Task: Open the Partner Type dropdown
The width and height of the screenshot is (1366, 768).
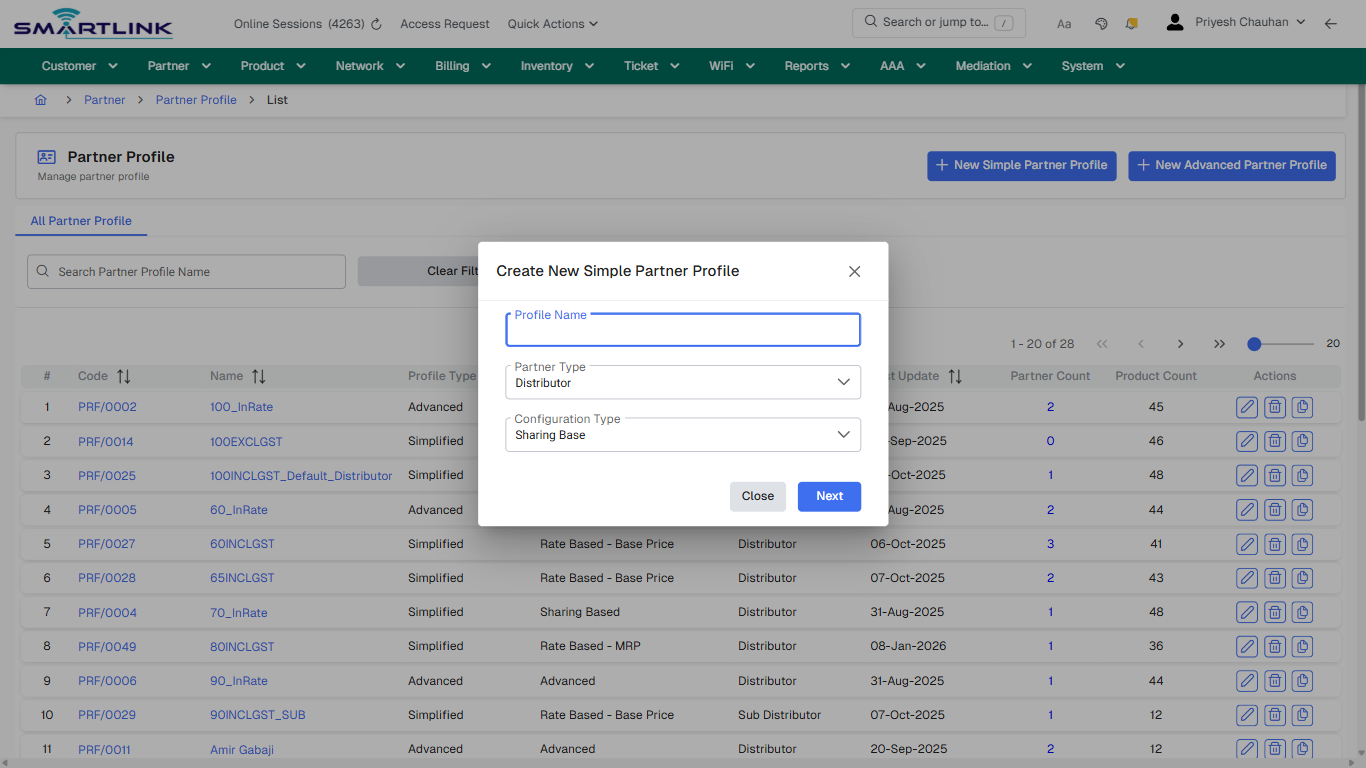Action: click(841, 382)
